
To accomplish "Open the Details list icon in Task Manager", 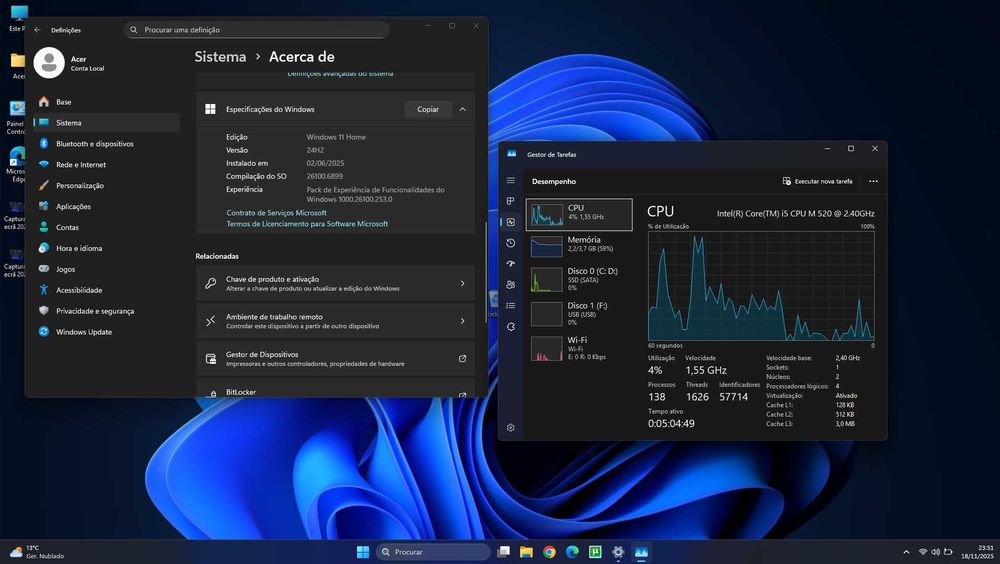I will tap(510, 306).
